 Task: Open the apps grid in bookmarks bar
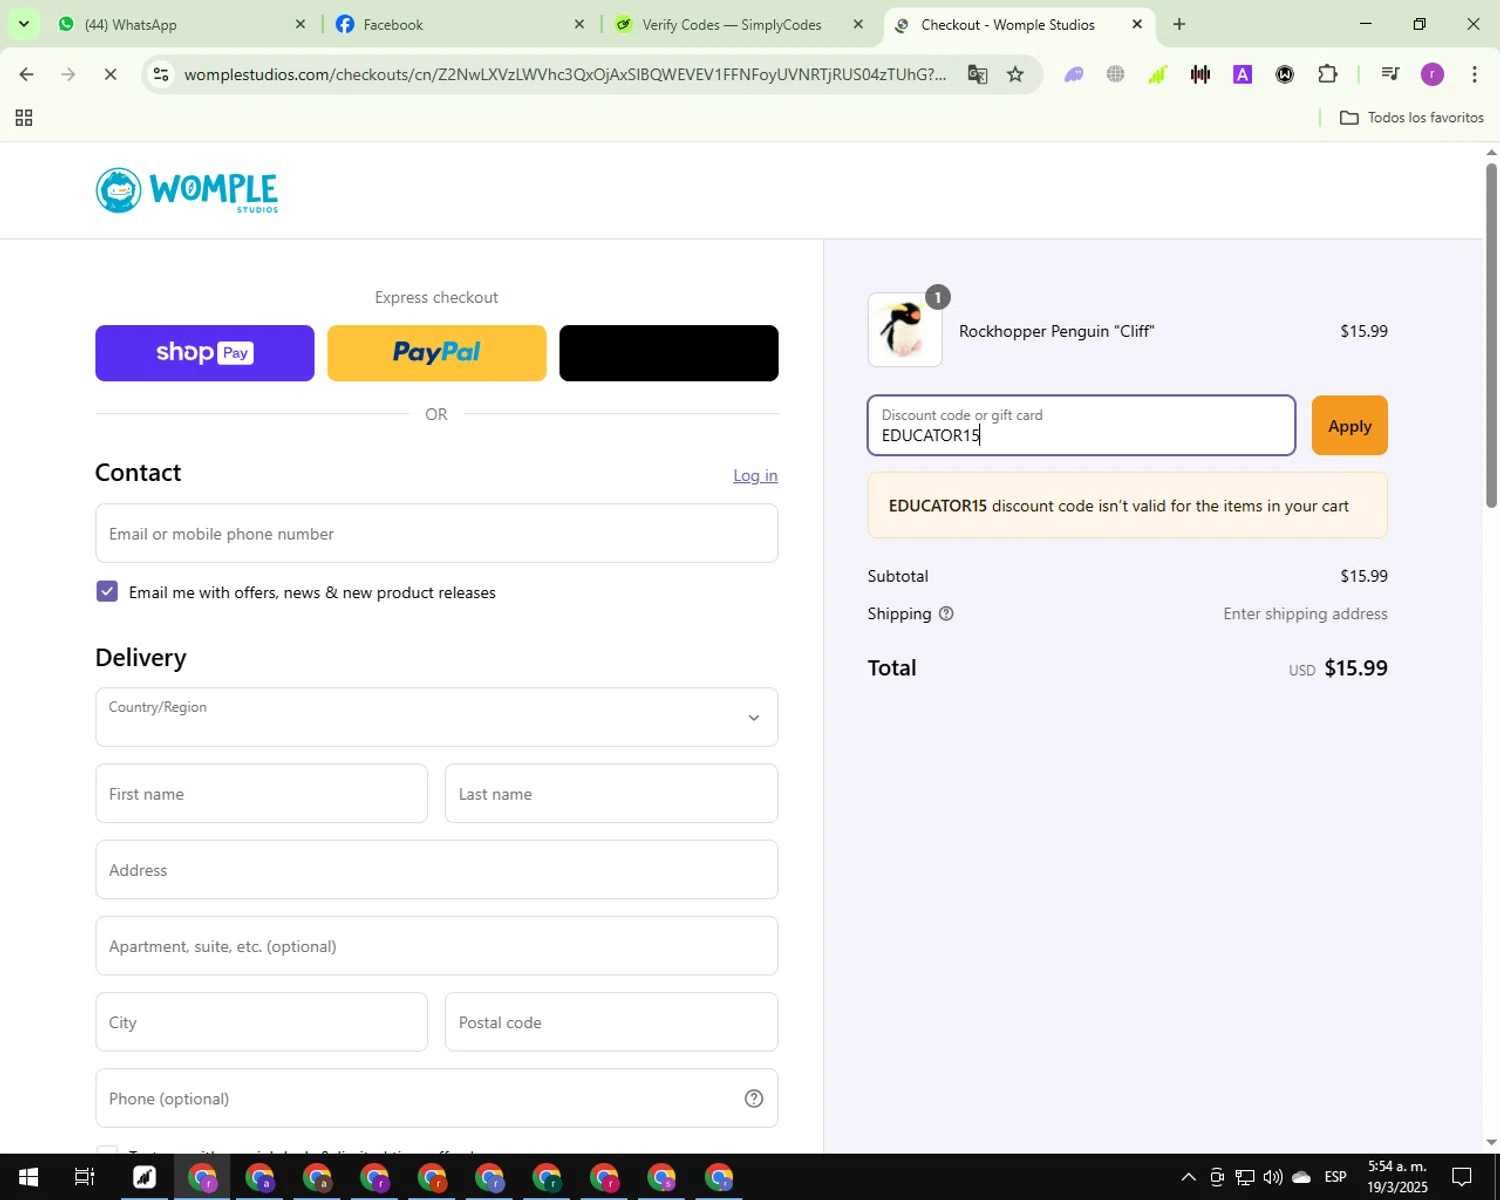24,118
